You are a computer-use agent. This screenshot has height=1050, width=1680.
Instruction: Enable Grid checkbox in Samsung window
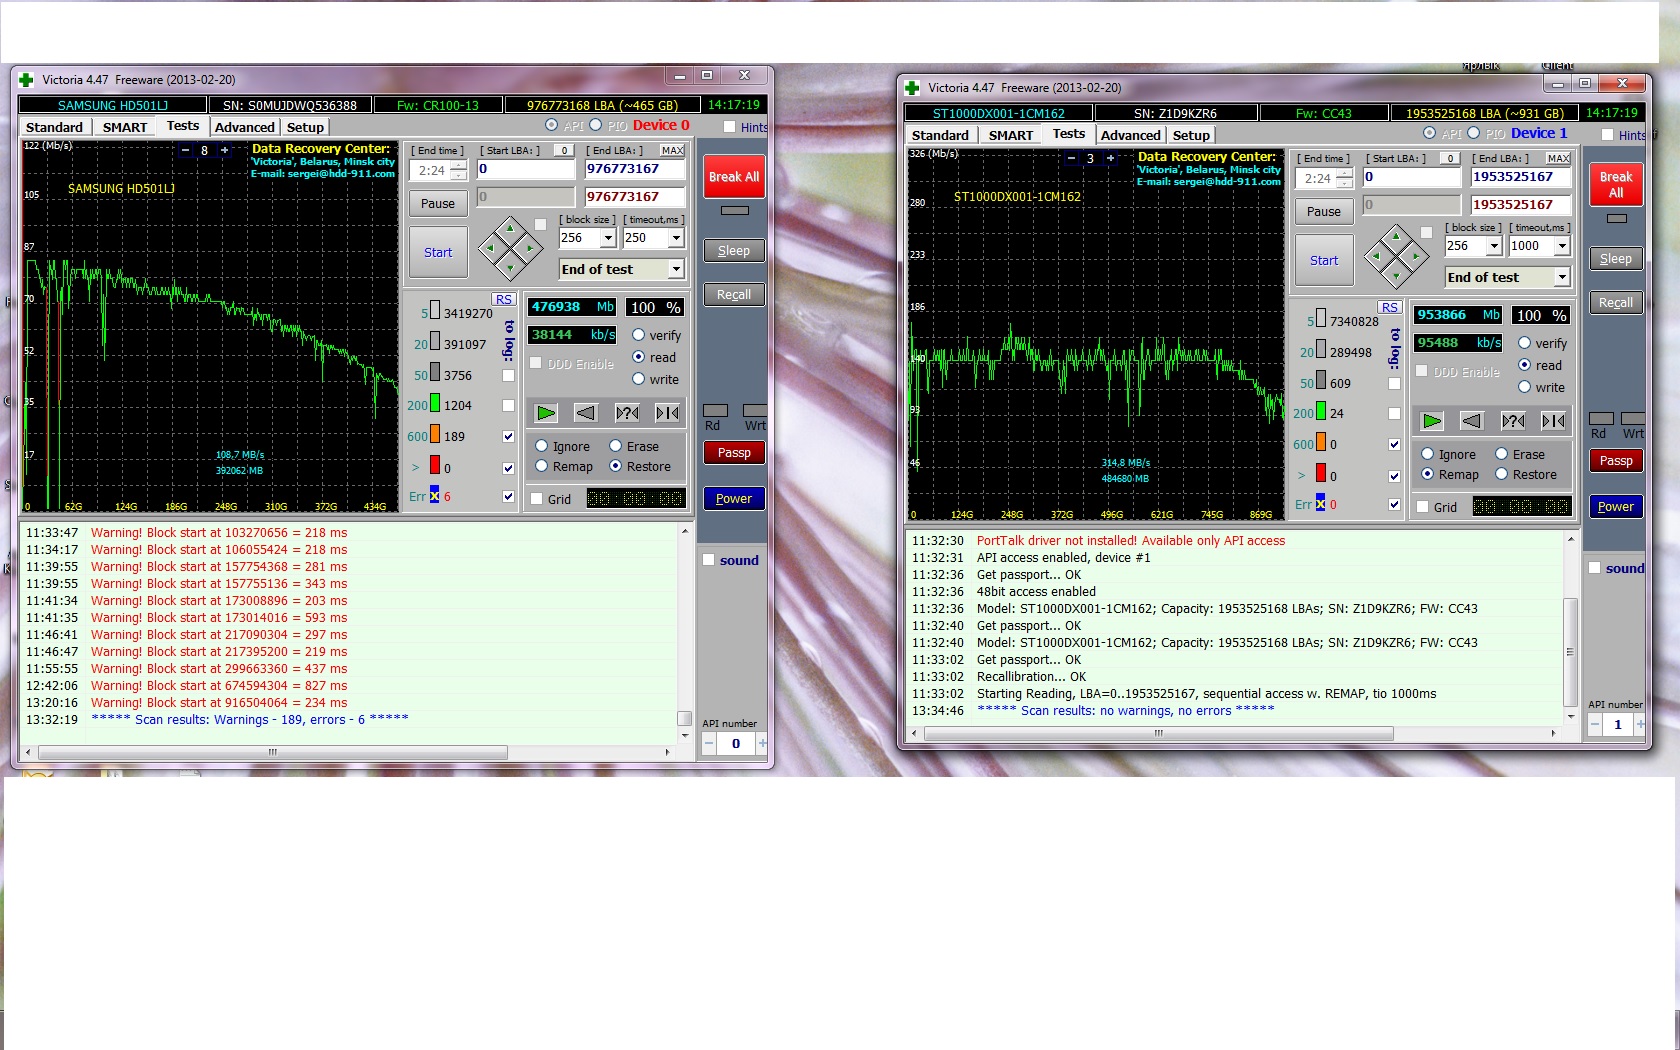(x=537, y=499)
